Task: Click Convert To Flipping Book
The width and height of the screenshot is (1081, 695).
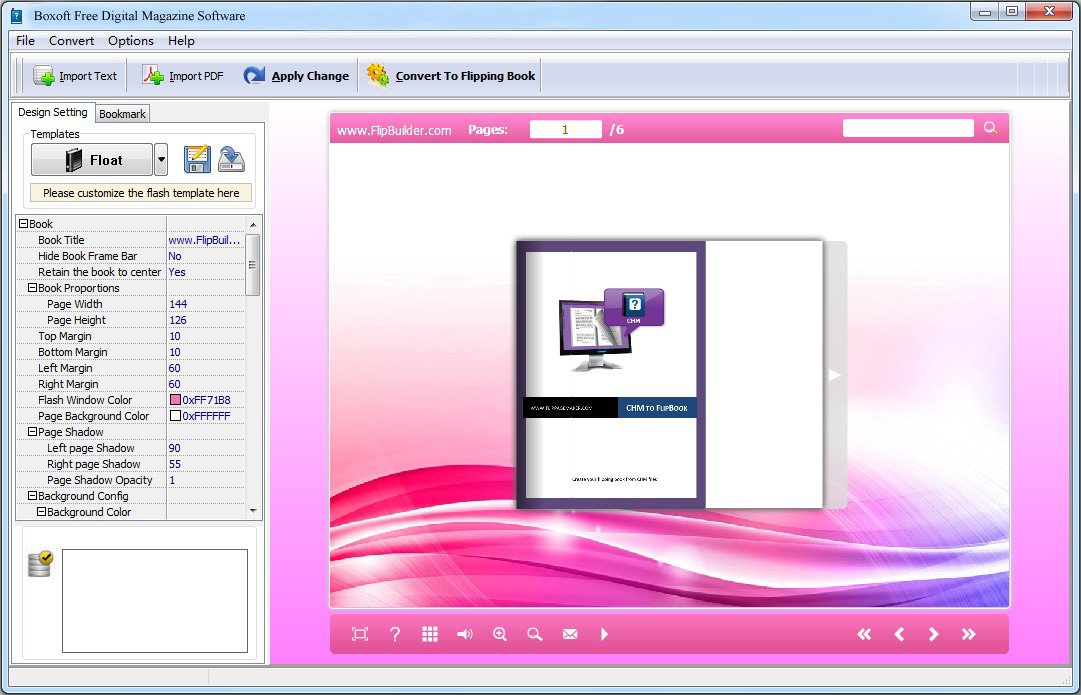Action: click(x=451, y=76)
